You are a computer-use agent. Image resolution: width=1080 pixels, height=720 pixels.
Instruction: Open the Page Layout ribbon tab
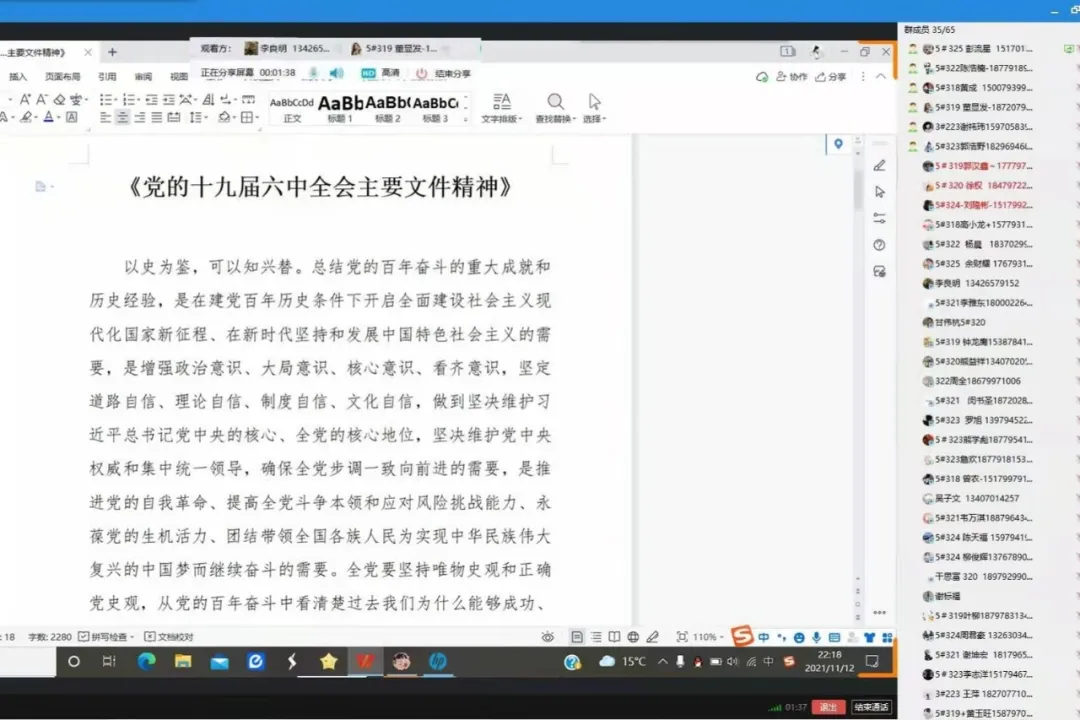(x=62, y=76)
